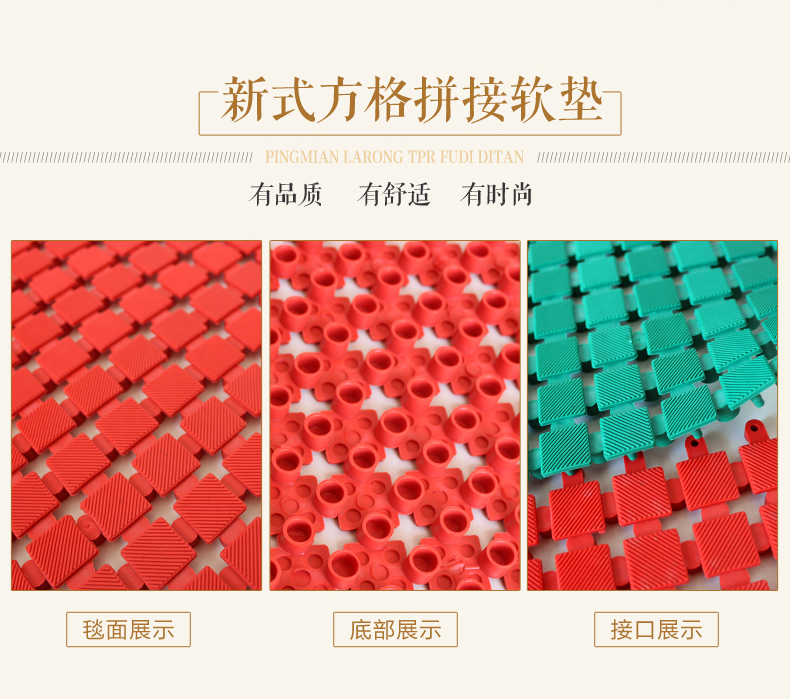Image resolution: width=790 pixels, height=699 pixels.
Task: Open the red mat underside photo
Action: (395, 415)
